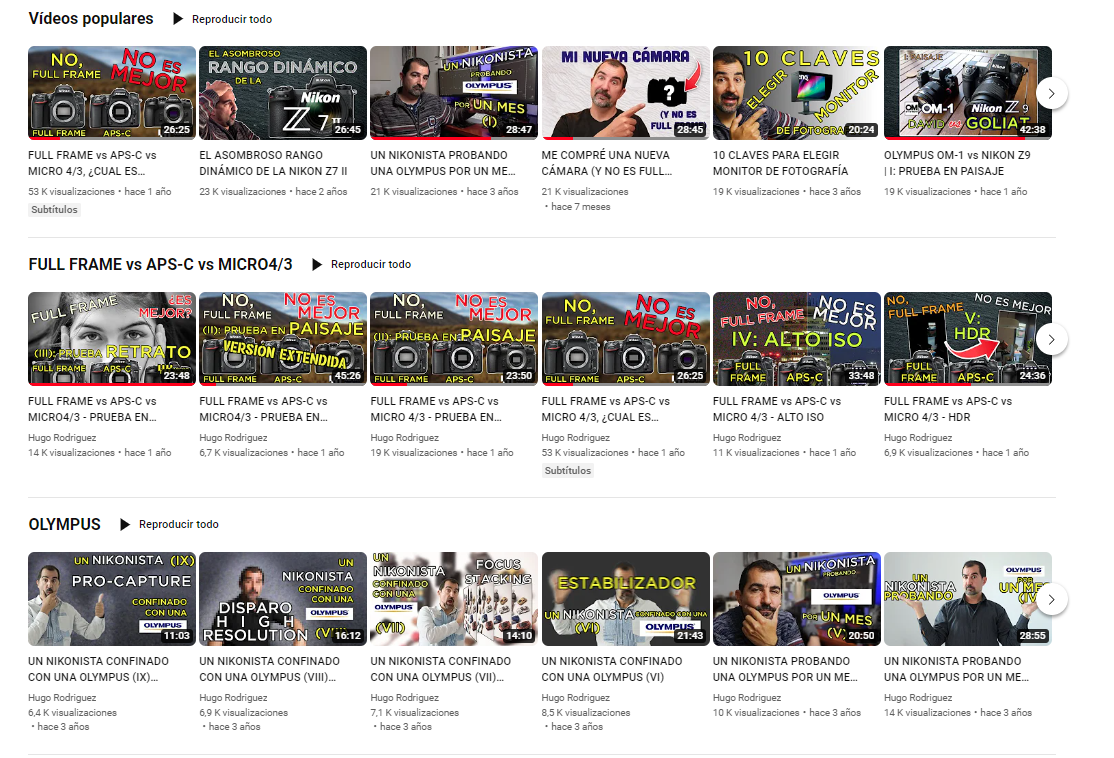Play all videos in OLYMPUS section

pos(169,524)
